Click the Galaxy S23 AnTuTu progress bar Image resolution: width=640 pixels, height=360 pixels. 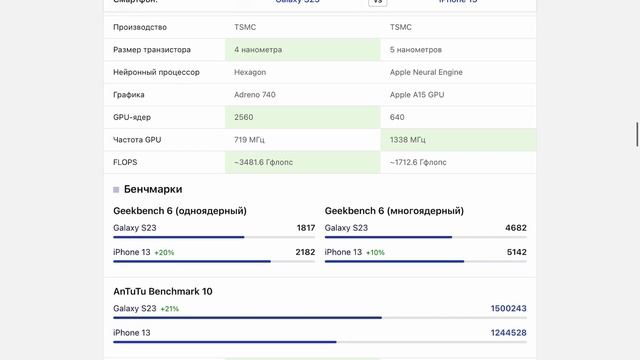point(320,318)
